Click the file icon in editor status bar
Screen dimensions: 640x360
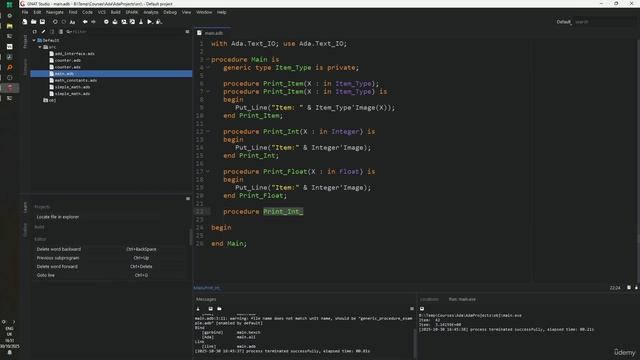[x=629, y=288]
